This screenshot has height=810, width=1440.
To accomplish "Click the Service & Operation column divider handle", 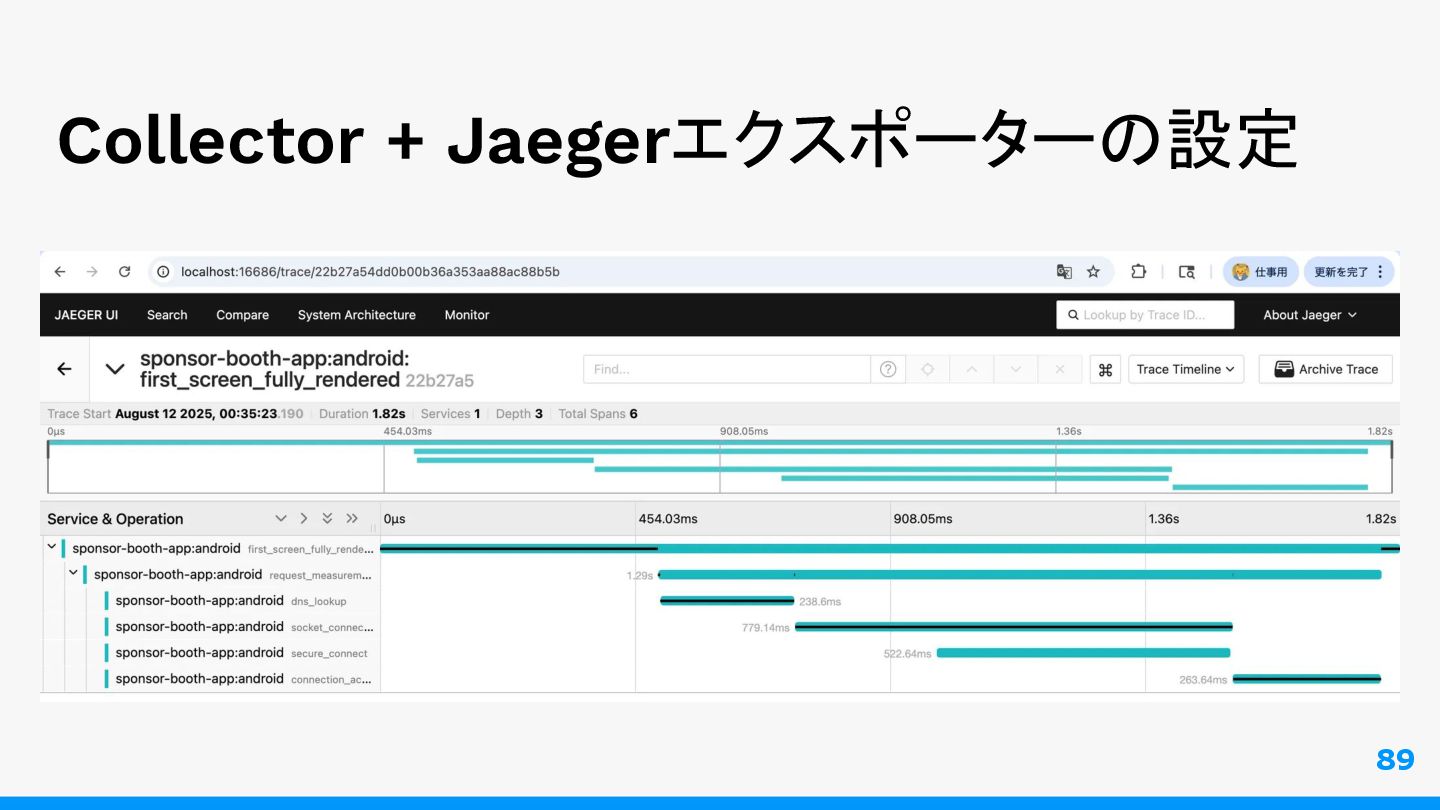I will [373, 528].
